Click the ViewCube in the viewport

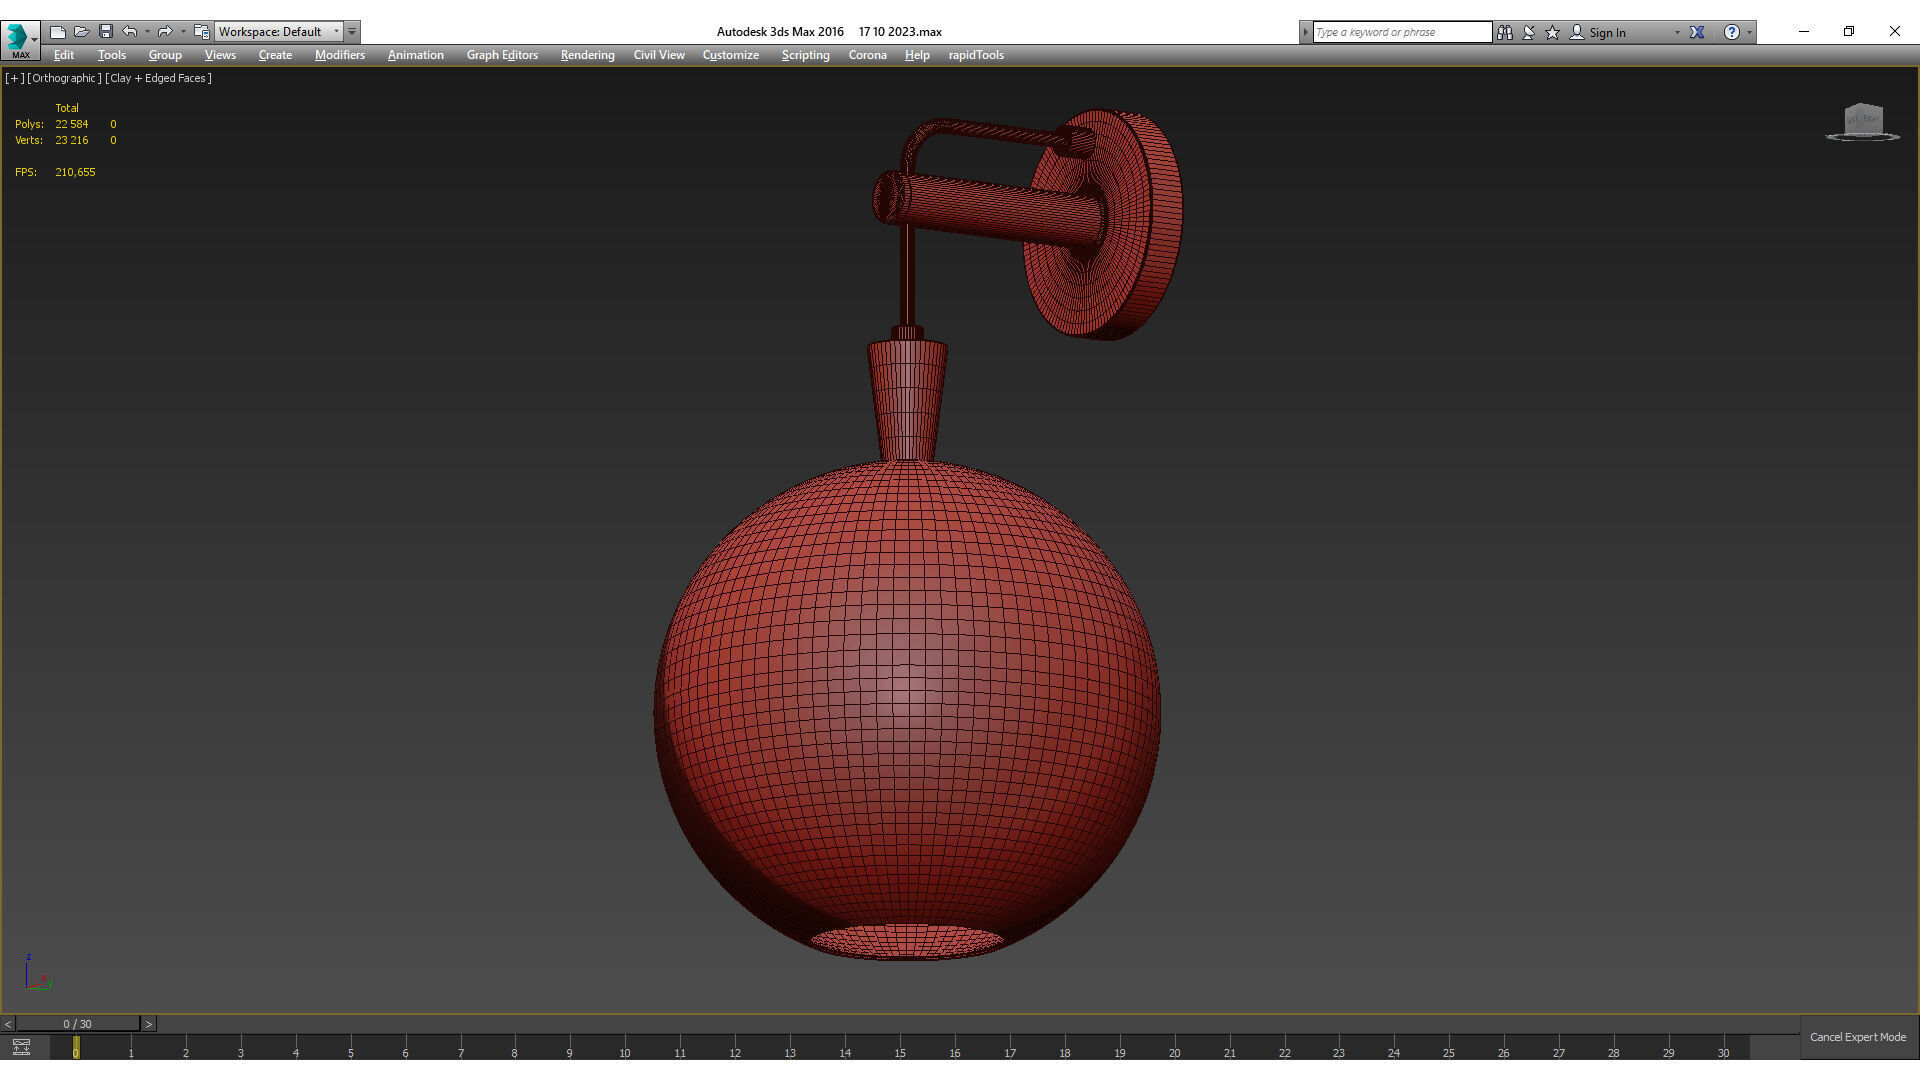(x=1863, y=122)
